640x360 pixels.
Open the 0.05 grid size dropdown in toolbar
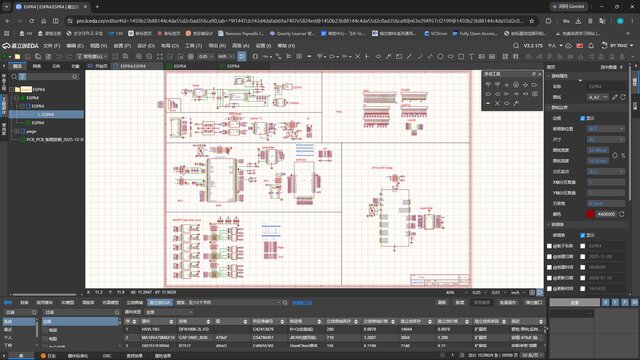click(x=205, y=56)
